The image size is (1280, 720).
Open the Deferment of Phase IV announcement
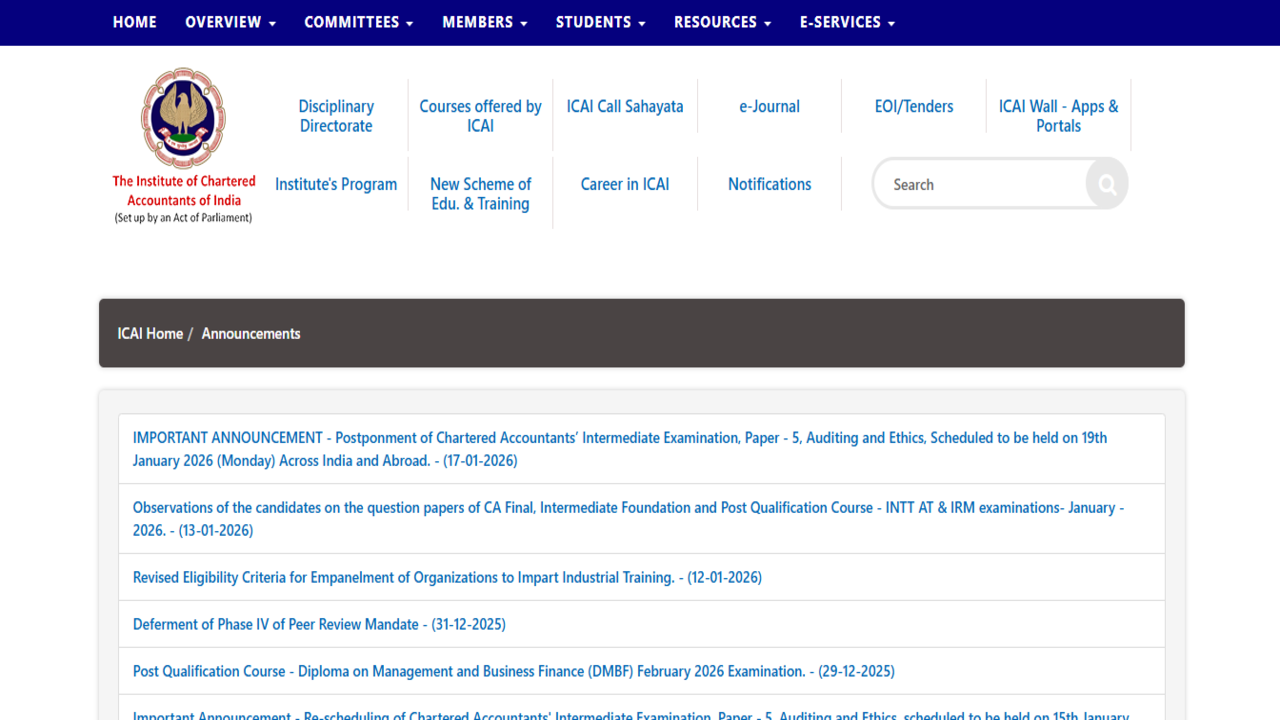(x=319, y=624)
